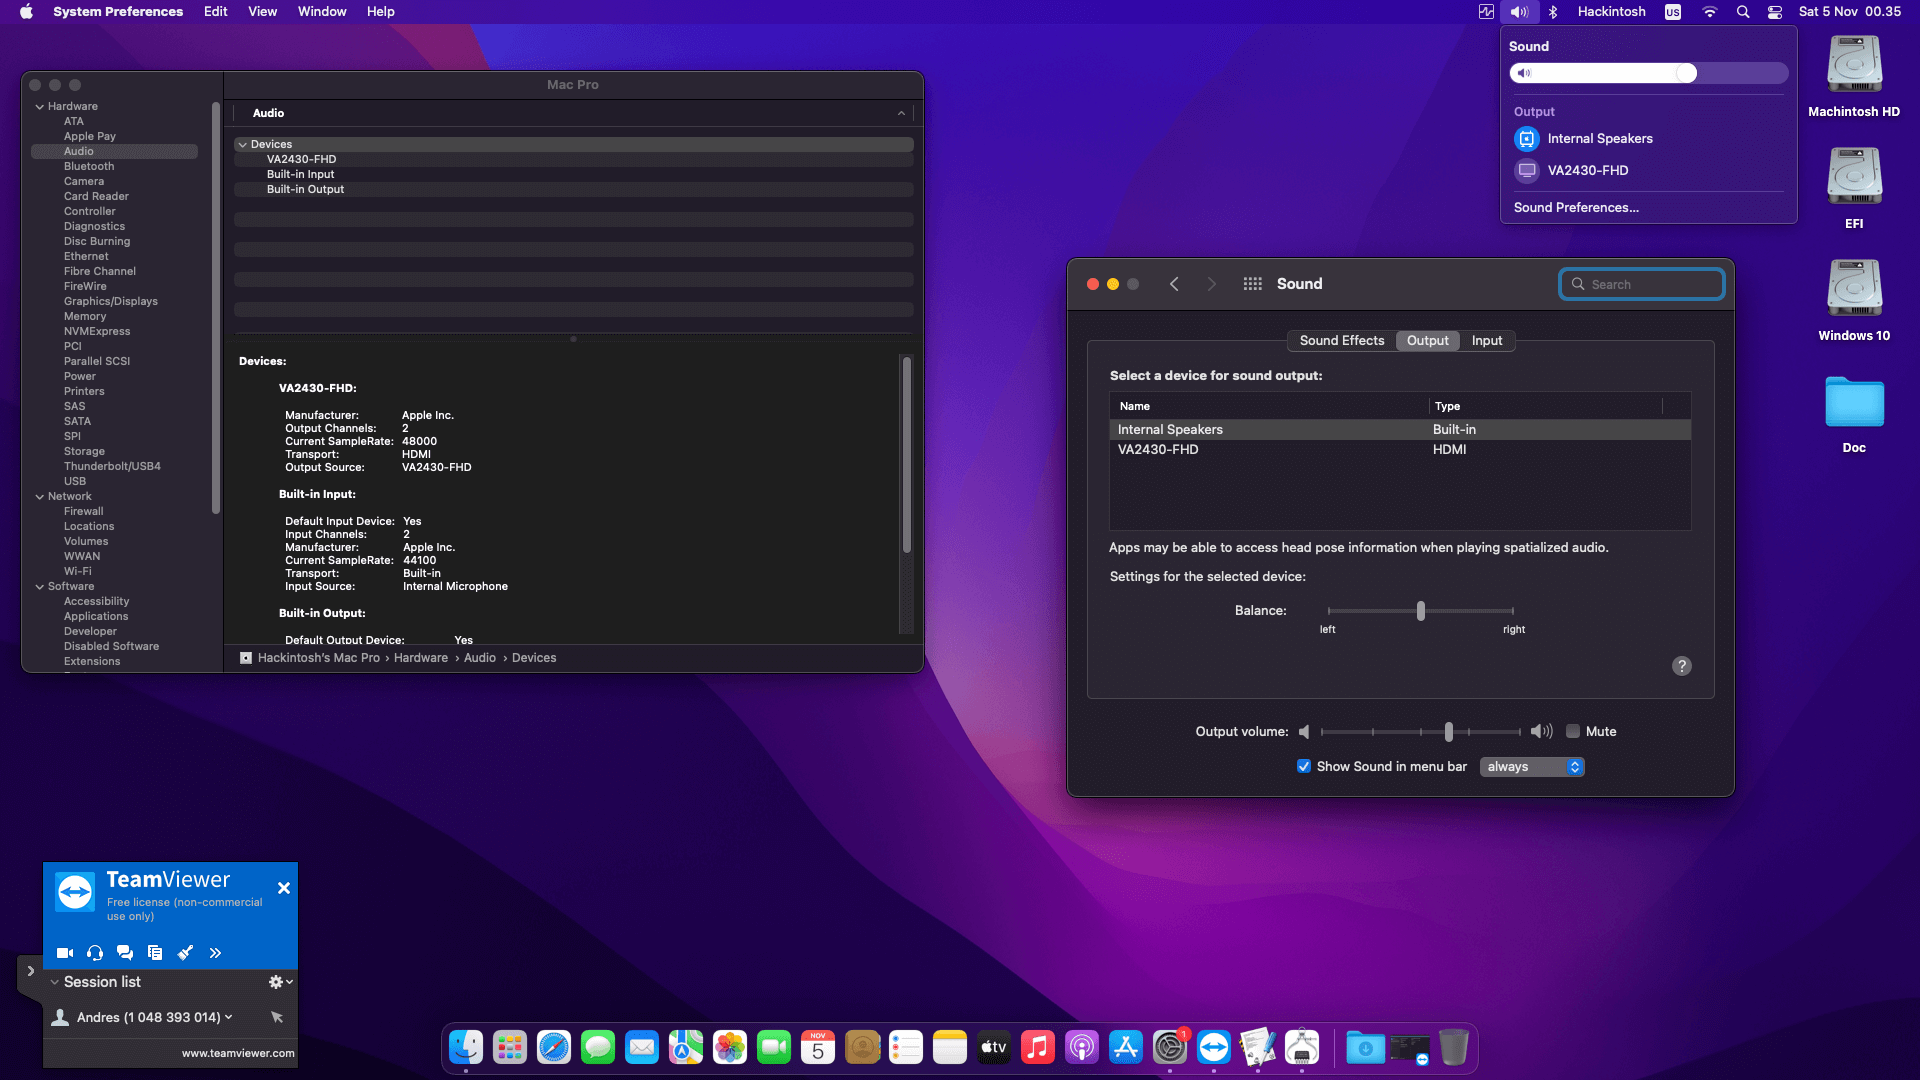Open Launchpad from the Dock
Screen dimensions: 1920x1080
tap(510, 1047)
